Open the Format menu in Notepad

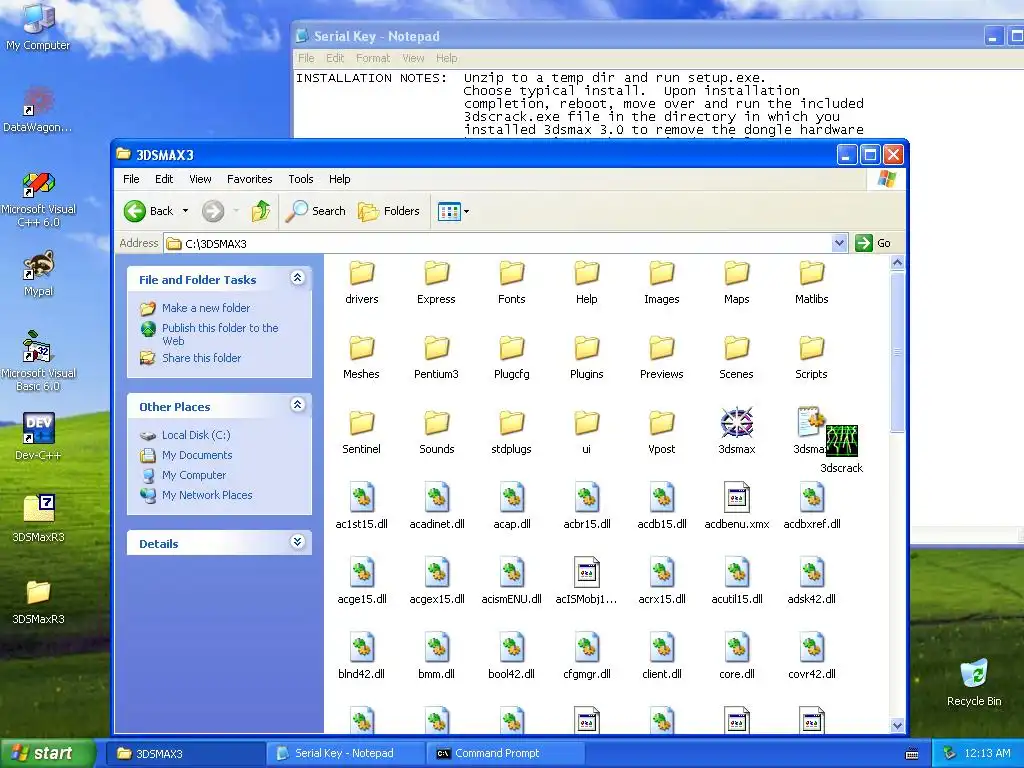[372, 58]
